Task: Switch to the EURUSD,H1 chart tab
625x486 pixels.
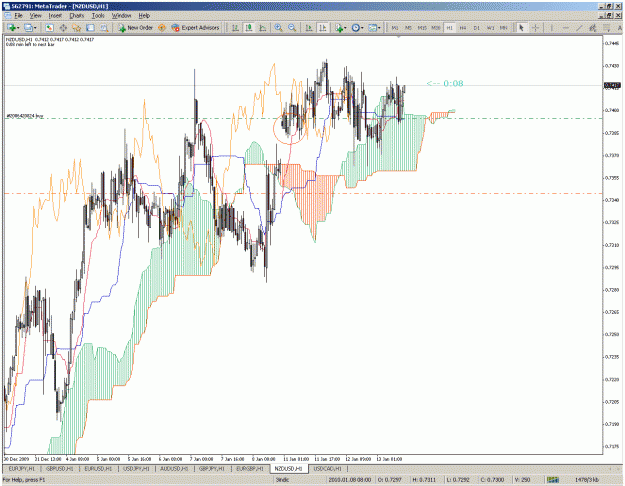Action: [x=98, y=468]
